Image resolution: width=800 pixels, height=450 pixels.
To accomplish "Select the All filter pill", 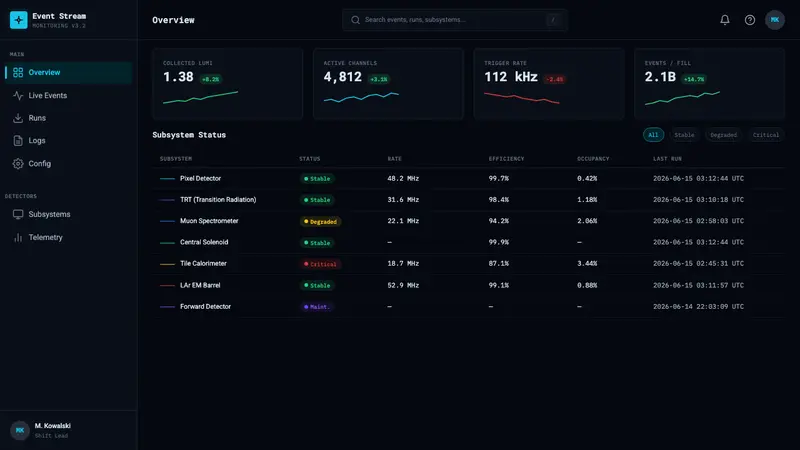I will tap(653, 135).
